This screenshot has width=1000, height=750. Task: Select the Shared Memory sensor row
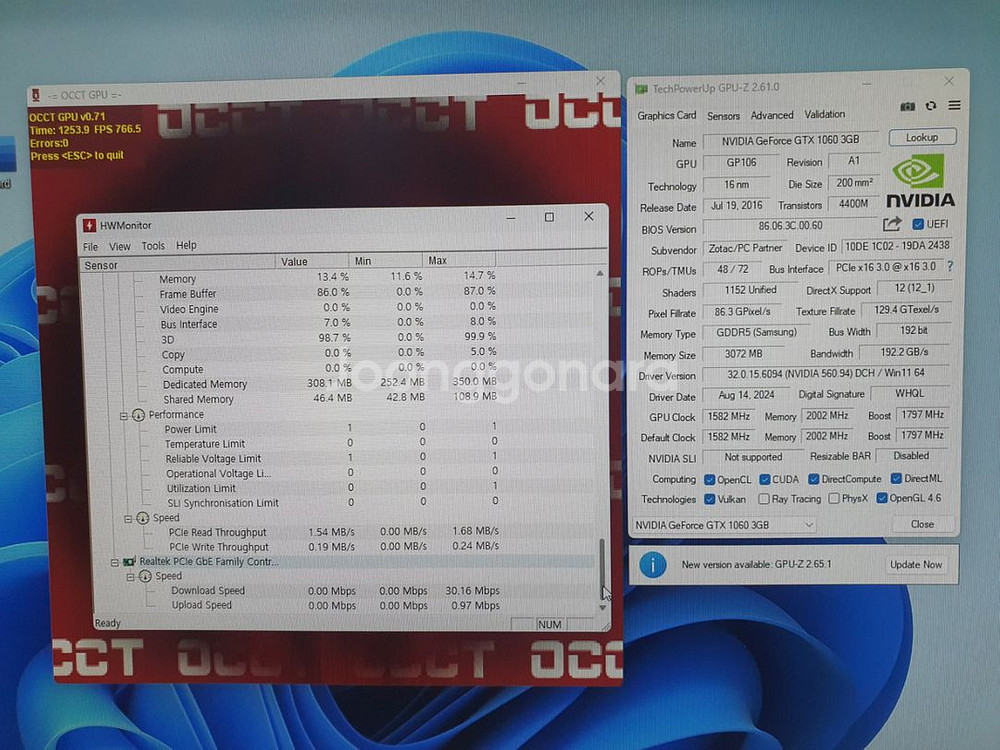click(330, 399)
